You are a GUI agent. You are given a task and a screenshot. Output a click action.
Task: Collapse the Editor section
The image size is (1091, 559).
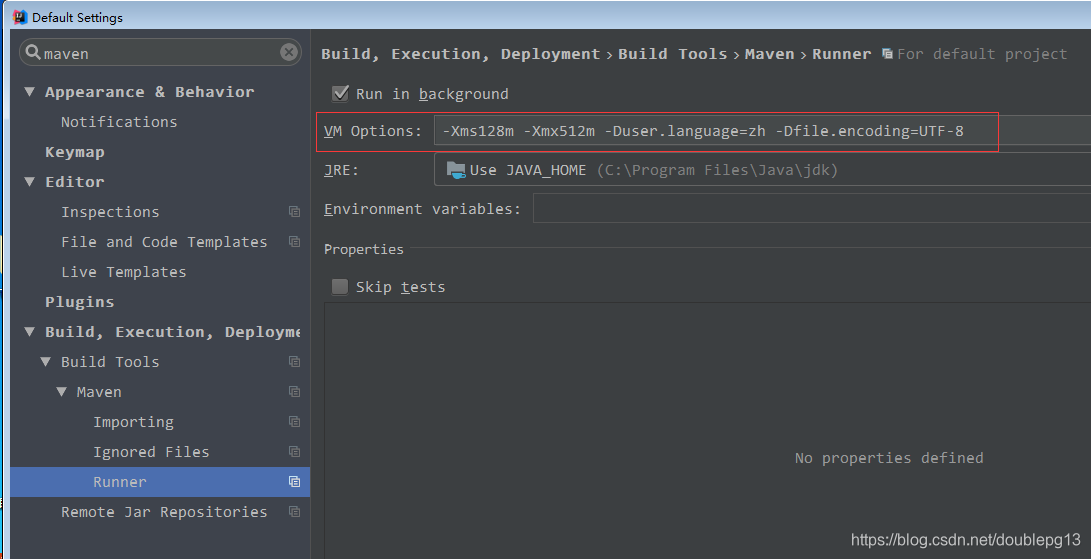[x=29, y=181]
